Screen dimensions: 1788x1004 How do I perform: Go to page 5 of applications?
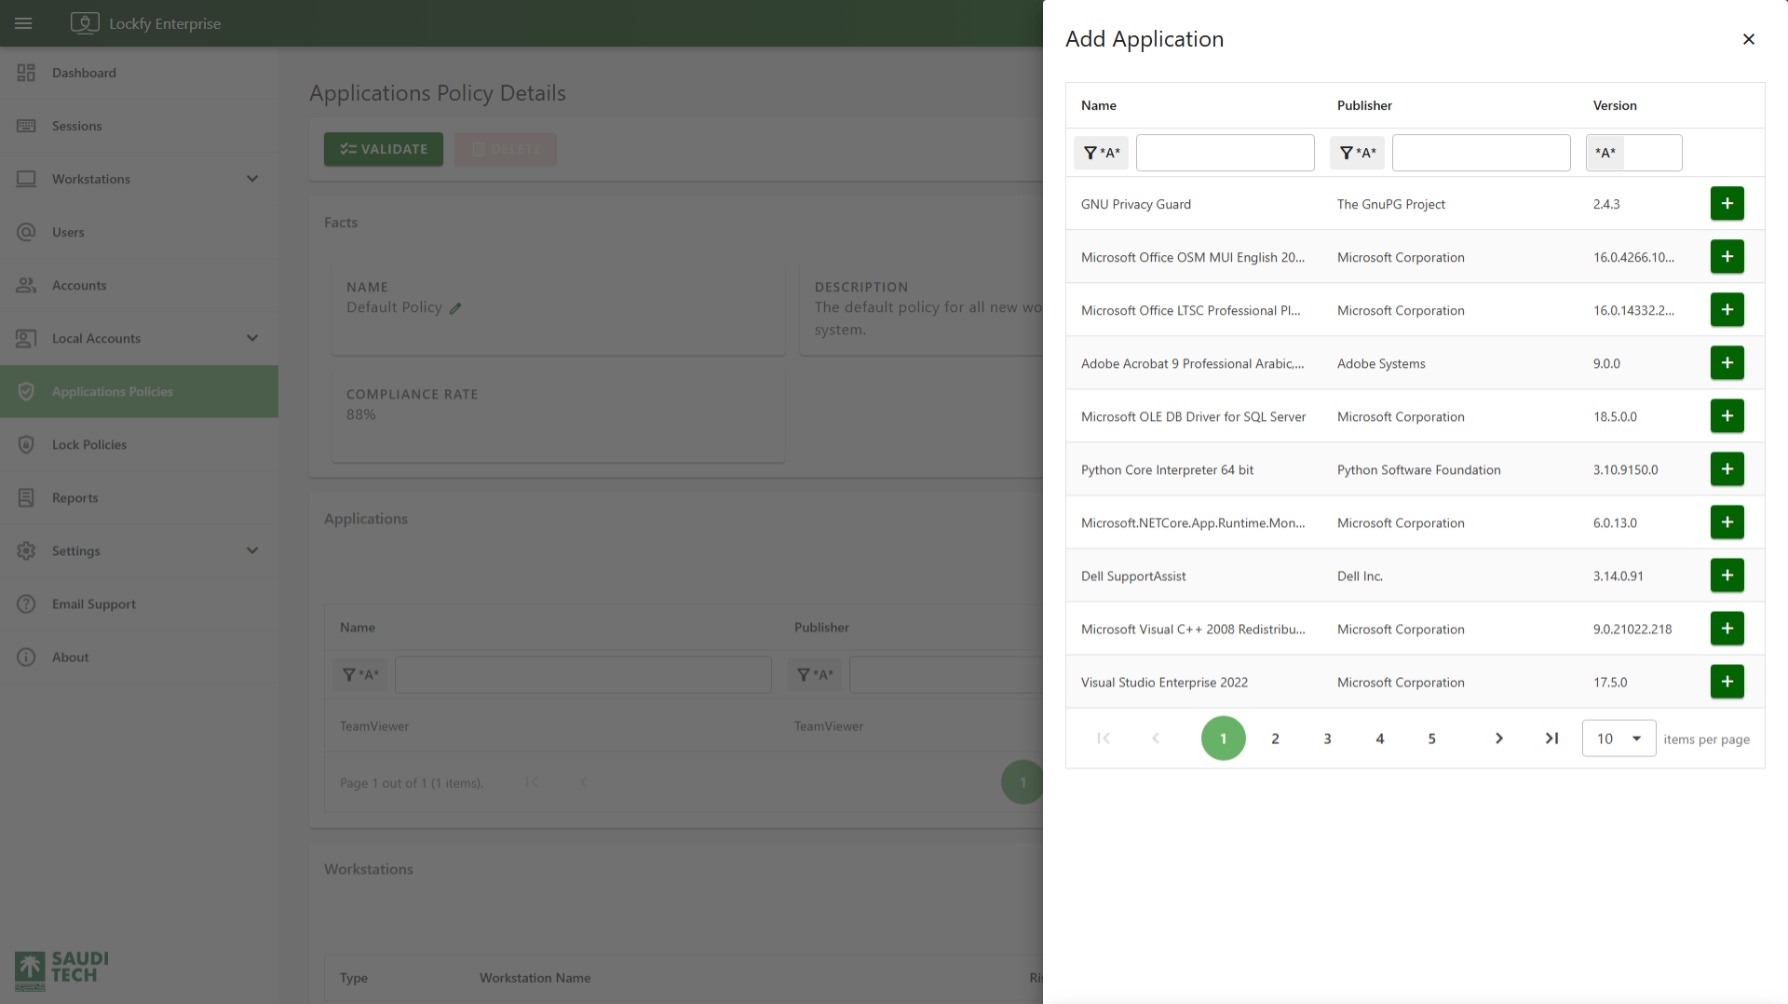pos(1432,738)
